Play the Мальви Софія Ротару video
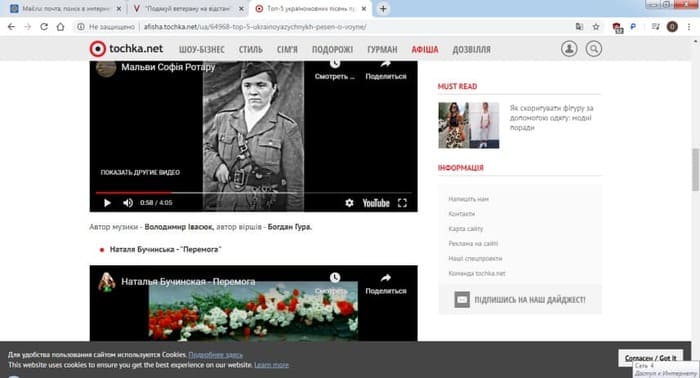 pos(107,203)
